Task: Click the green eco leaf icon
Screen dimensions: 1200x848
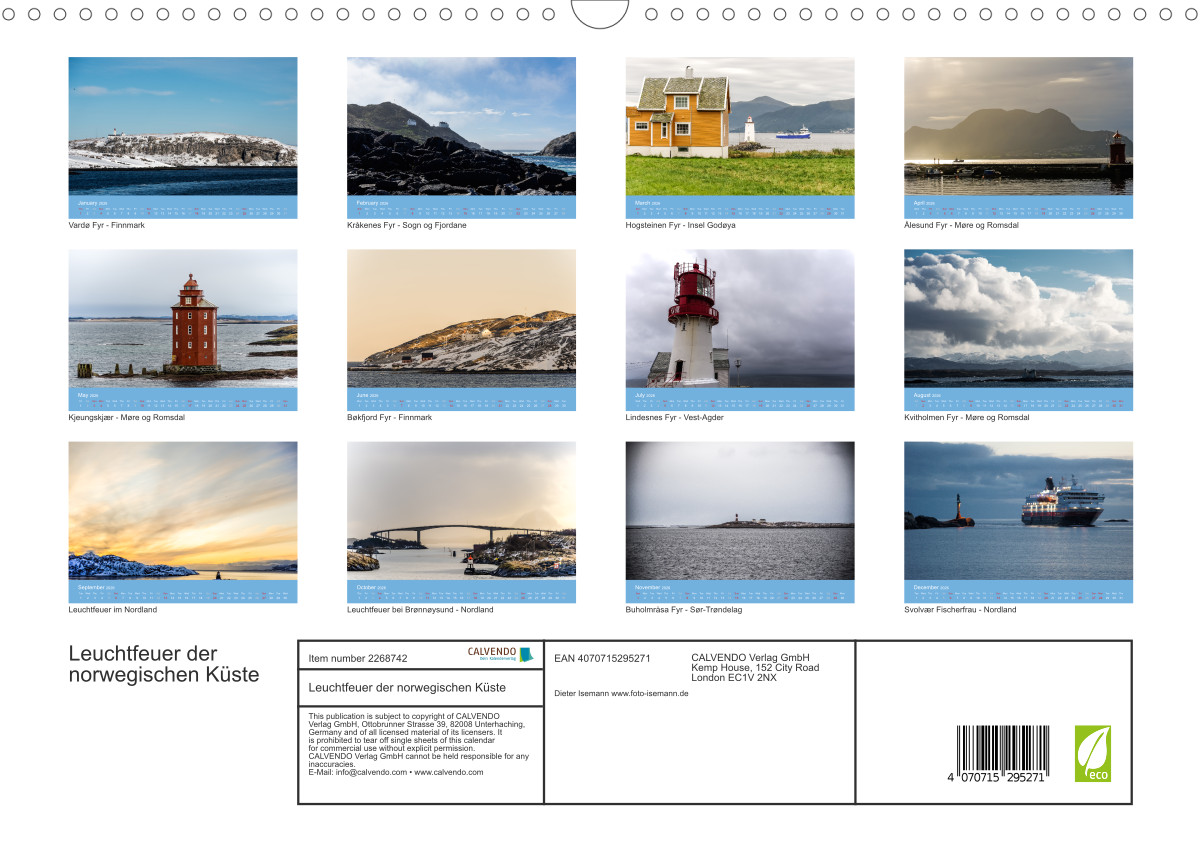Action: tap(1092, 753)
